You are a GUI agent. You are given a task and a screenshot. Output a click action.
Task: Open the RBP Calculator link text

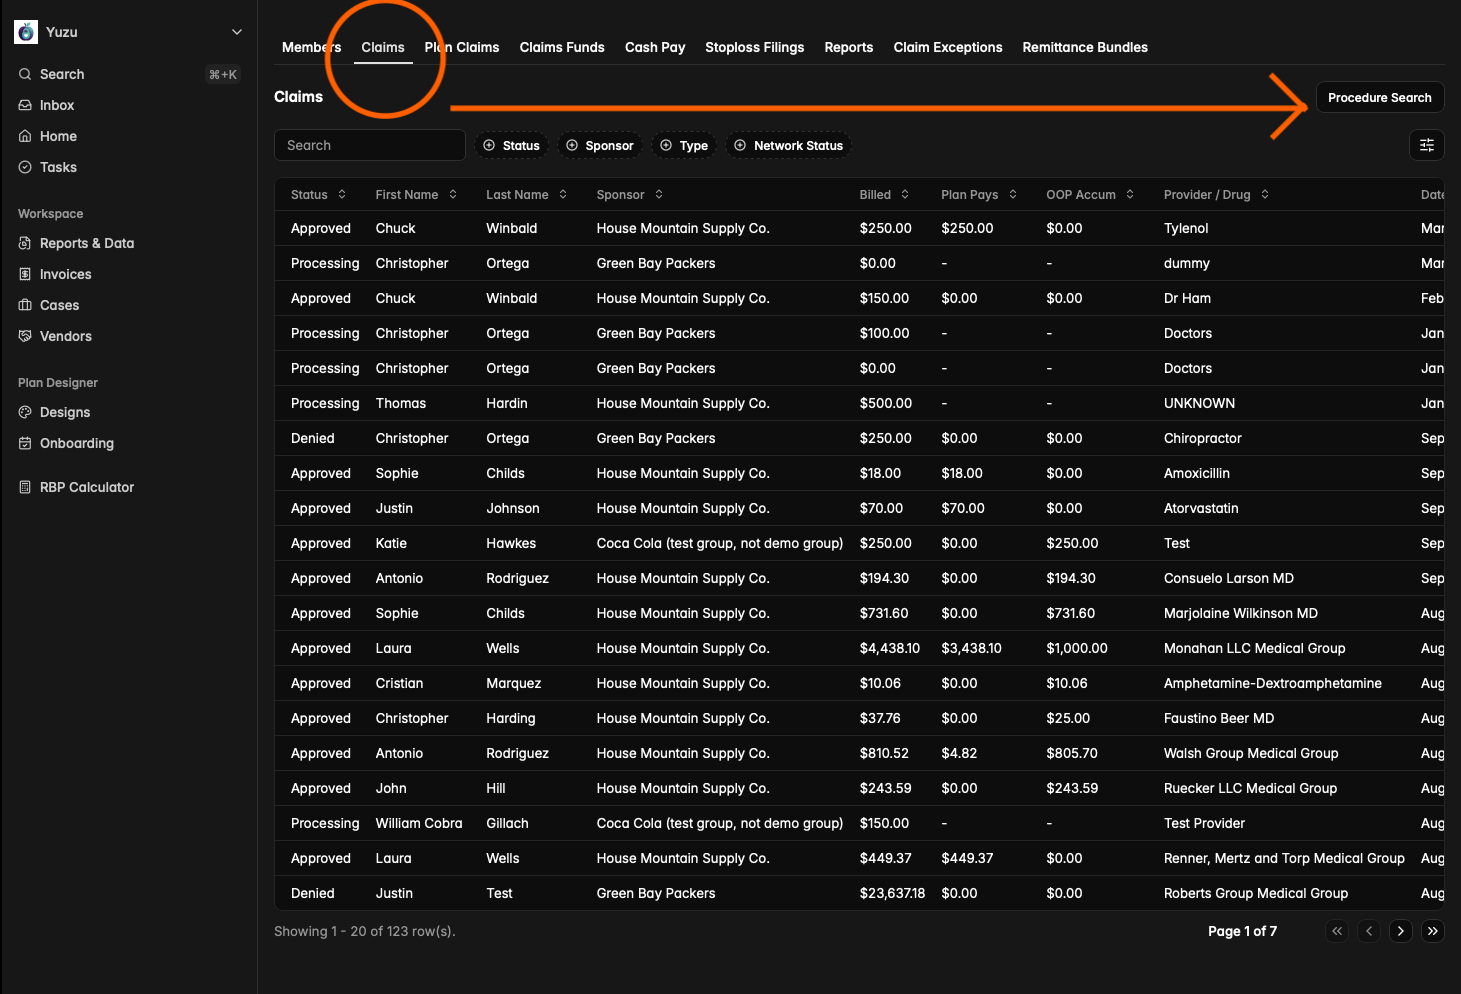pyautogui.click(x=87, y=487)
